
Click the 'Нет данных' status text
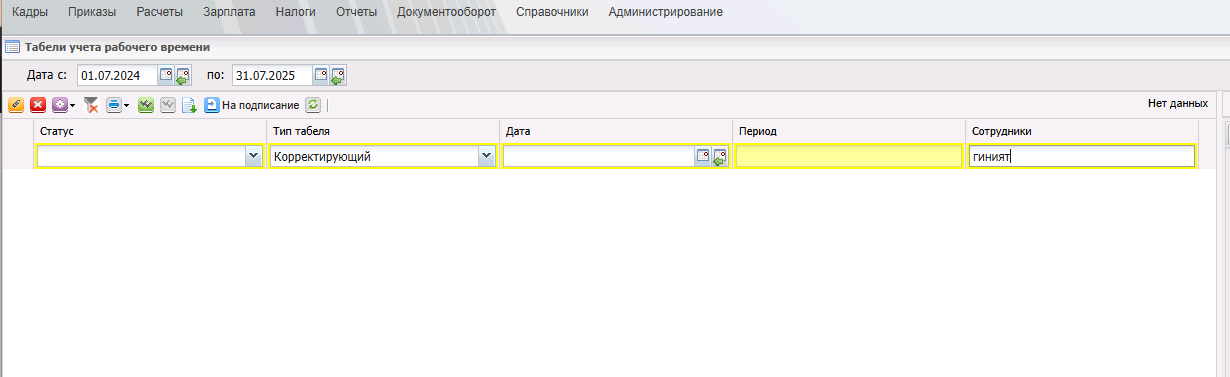click(1178, 103)
